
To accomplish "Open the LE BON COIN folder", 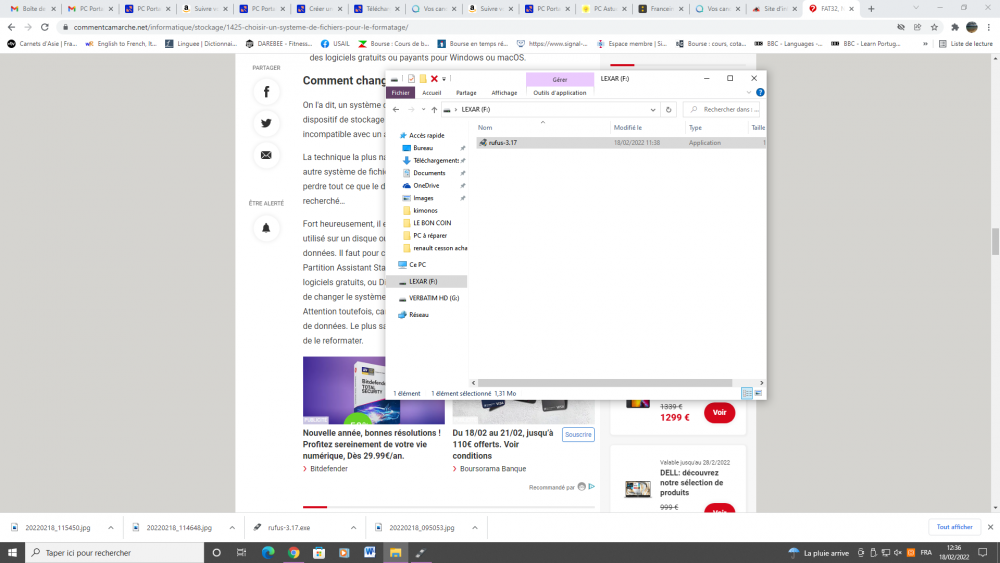I will [432, 223].
